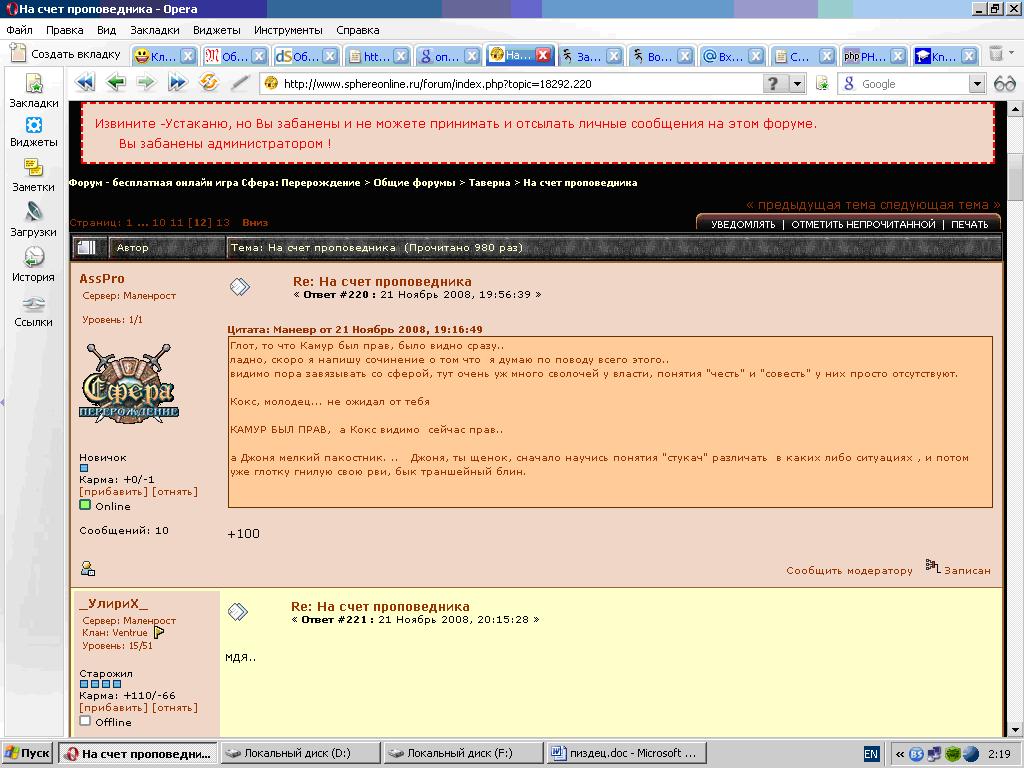Open the Виджеты sidebar panel

point(34,132)
